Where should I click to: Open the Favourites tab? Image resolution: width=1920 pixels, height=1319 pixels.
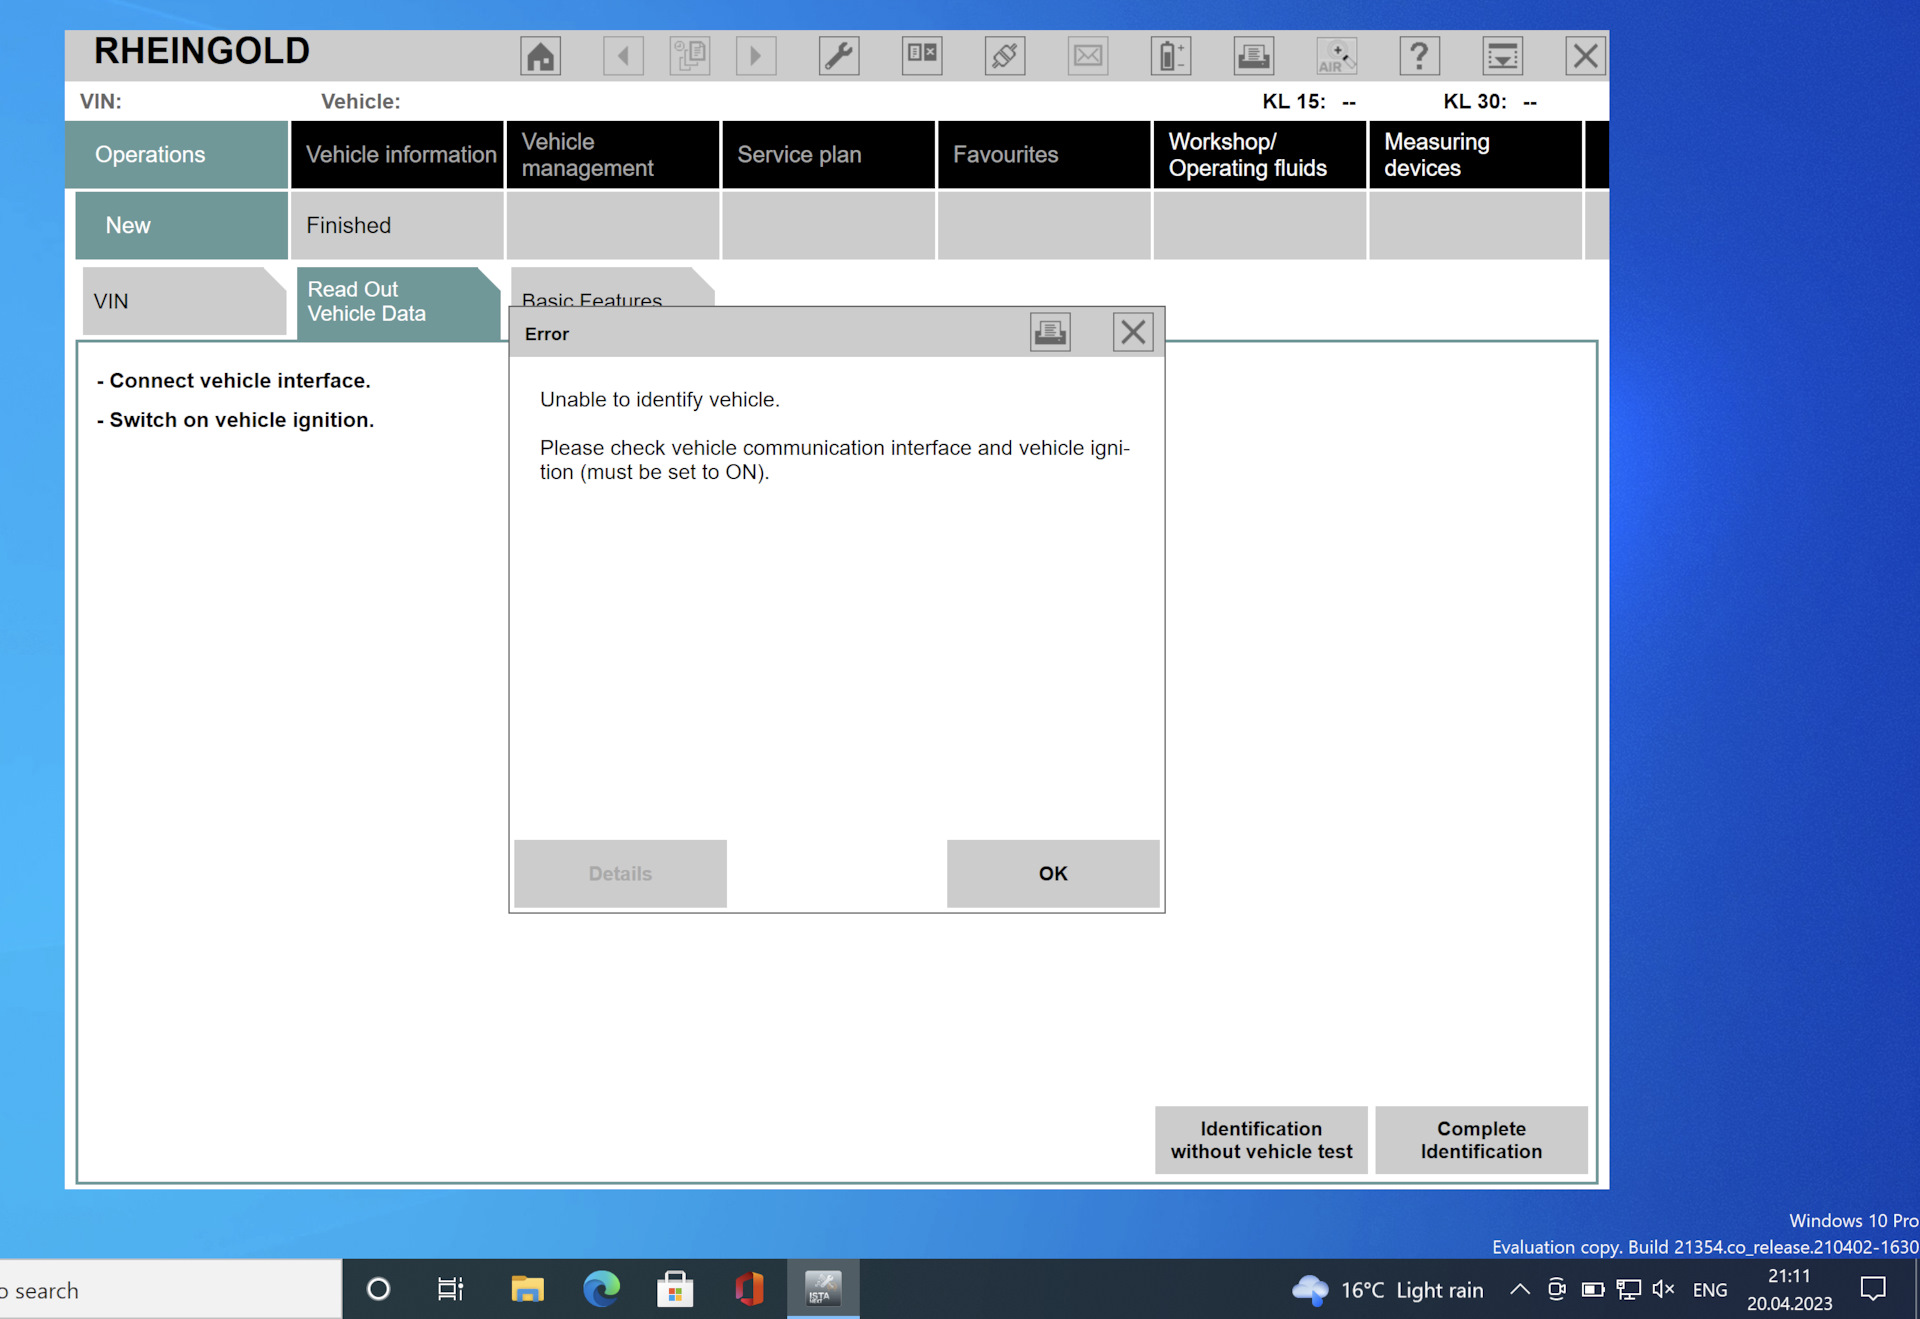tap(1044, 155)
